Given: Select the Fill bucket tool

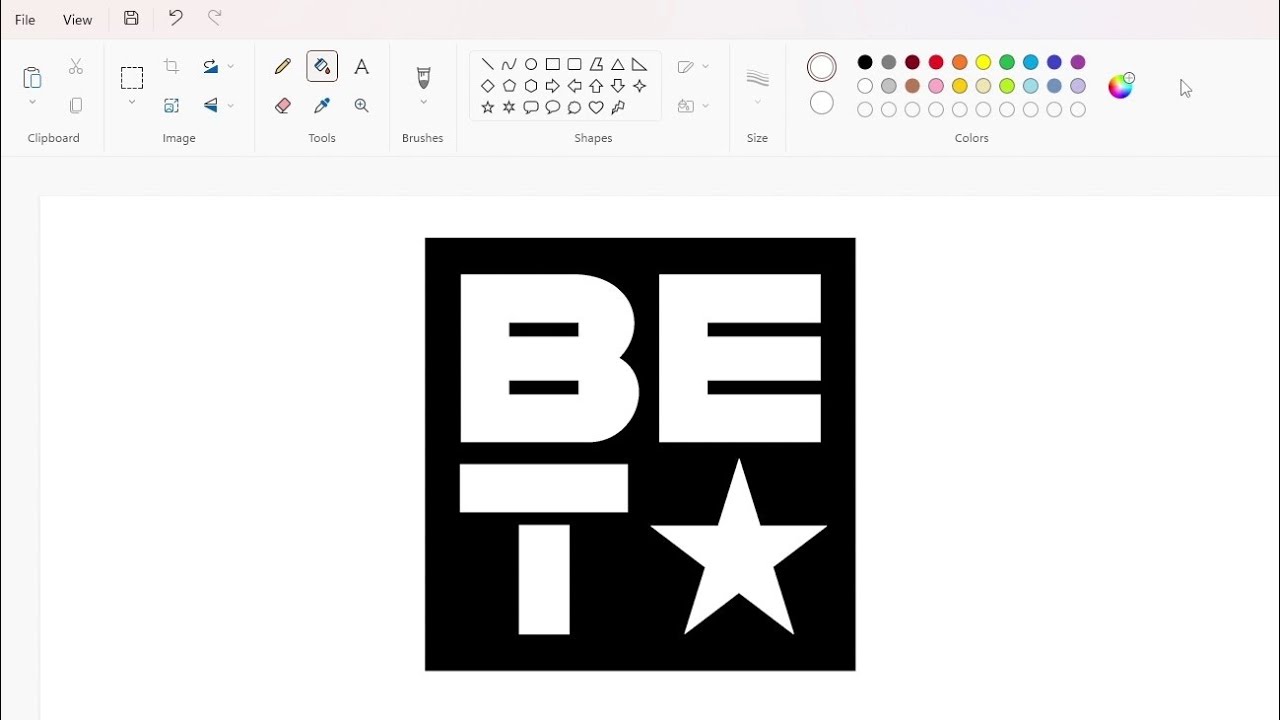Looking at the screenshot, I should 322,67.
